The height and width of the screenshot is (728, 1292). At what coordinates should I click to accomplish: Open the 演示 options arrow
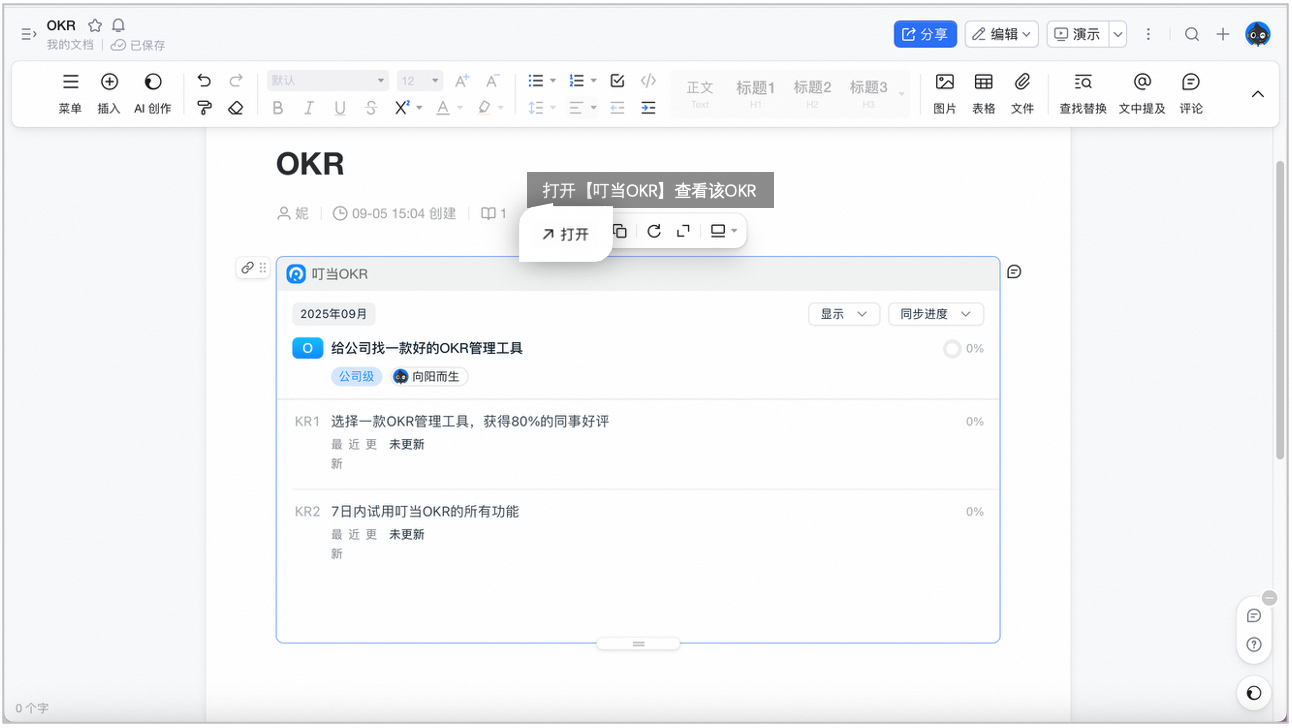(x=1118, y=34)
